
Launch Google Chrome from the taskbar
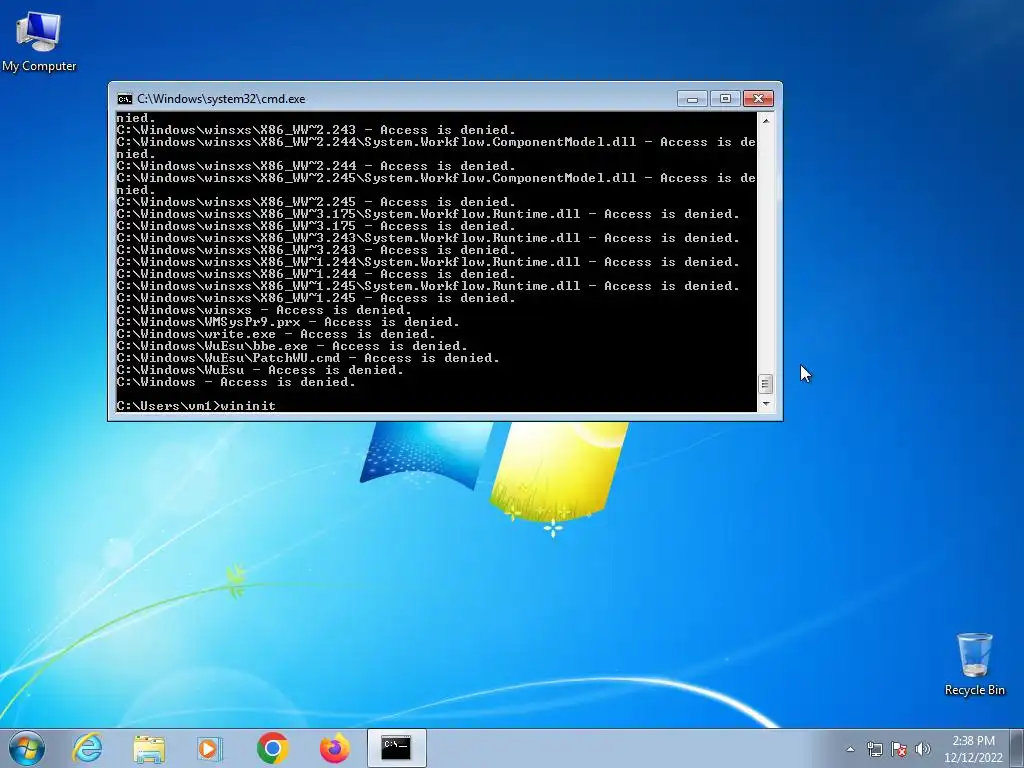(272, 748)
